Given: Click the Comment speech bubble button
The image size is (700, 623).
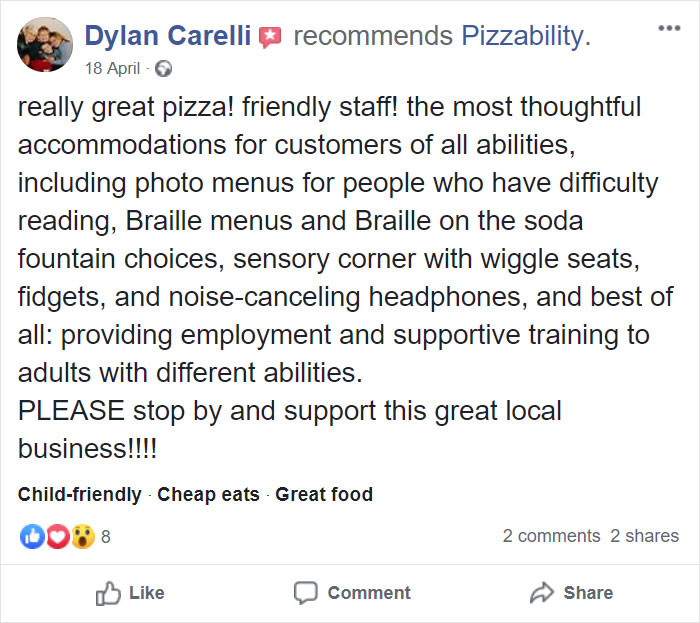Looking at the screenshot, I should [x=352, y=593].
